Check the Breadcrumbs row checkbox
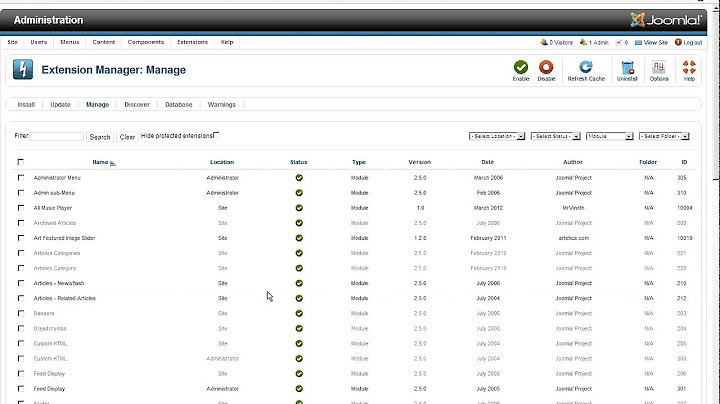720x404 pixels. 21,329
